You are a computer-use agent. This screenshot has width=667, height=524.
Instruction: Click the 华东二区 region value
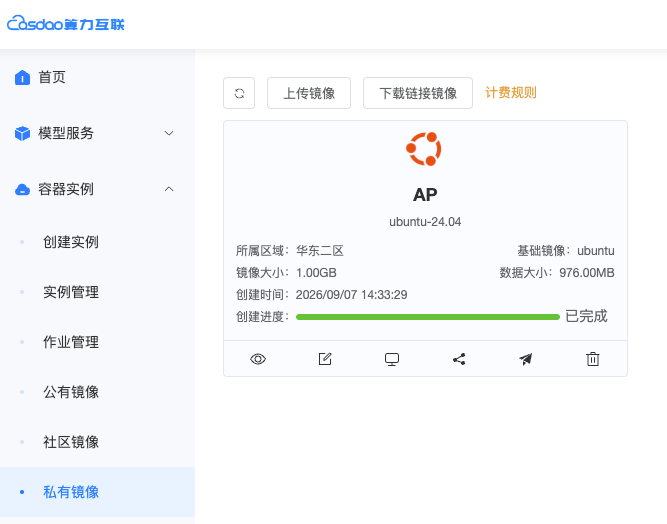[x=320, y=251]
